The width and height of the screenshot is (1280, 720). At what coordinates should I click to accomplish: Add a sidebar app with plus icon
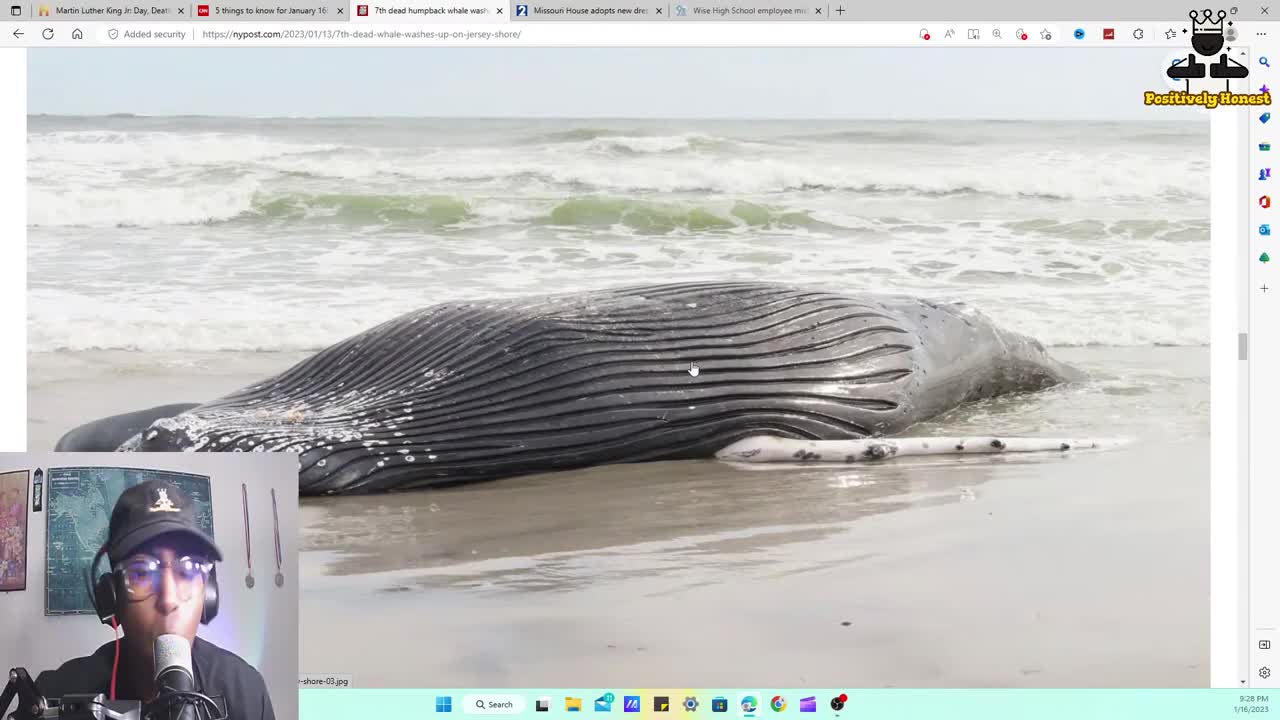[1264, 288]
